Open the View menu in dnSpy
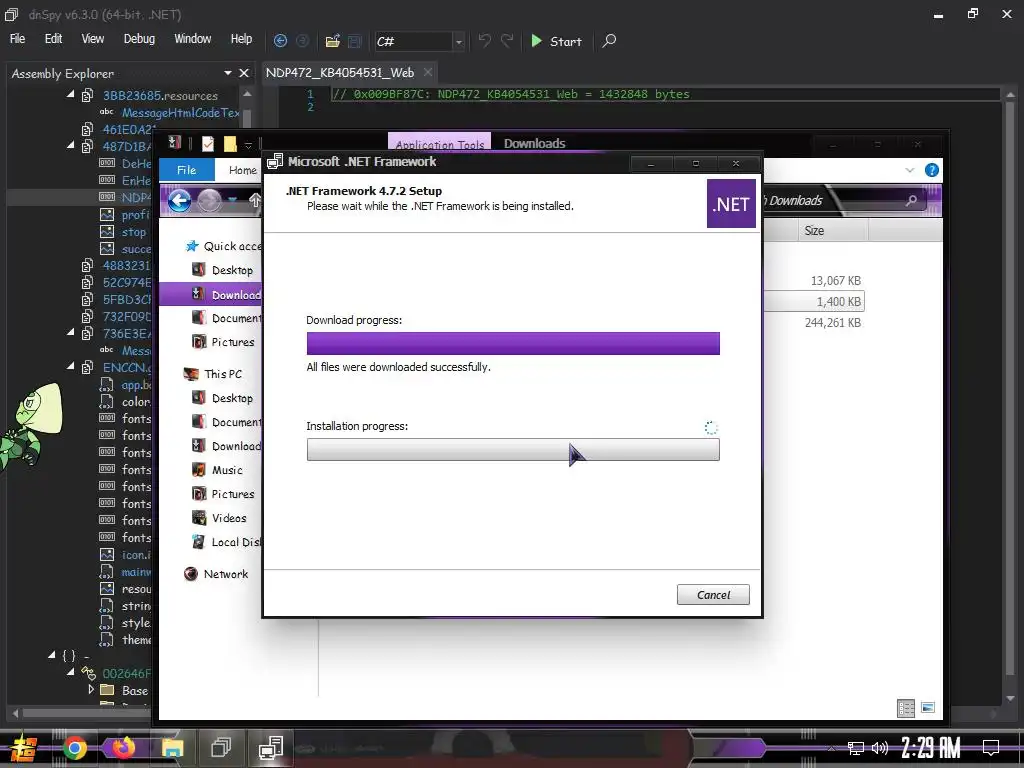 pyautogui.click(x=92, y=39)
